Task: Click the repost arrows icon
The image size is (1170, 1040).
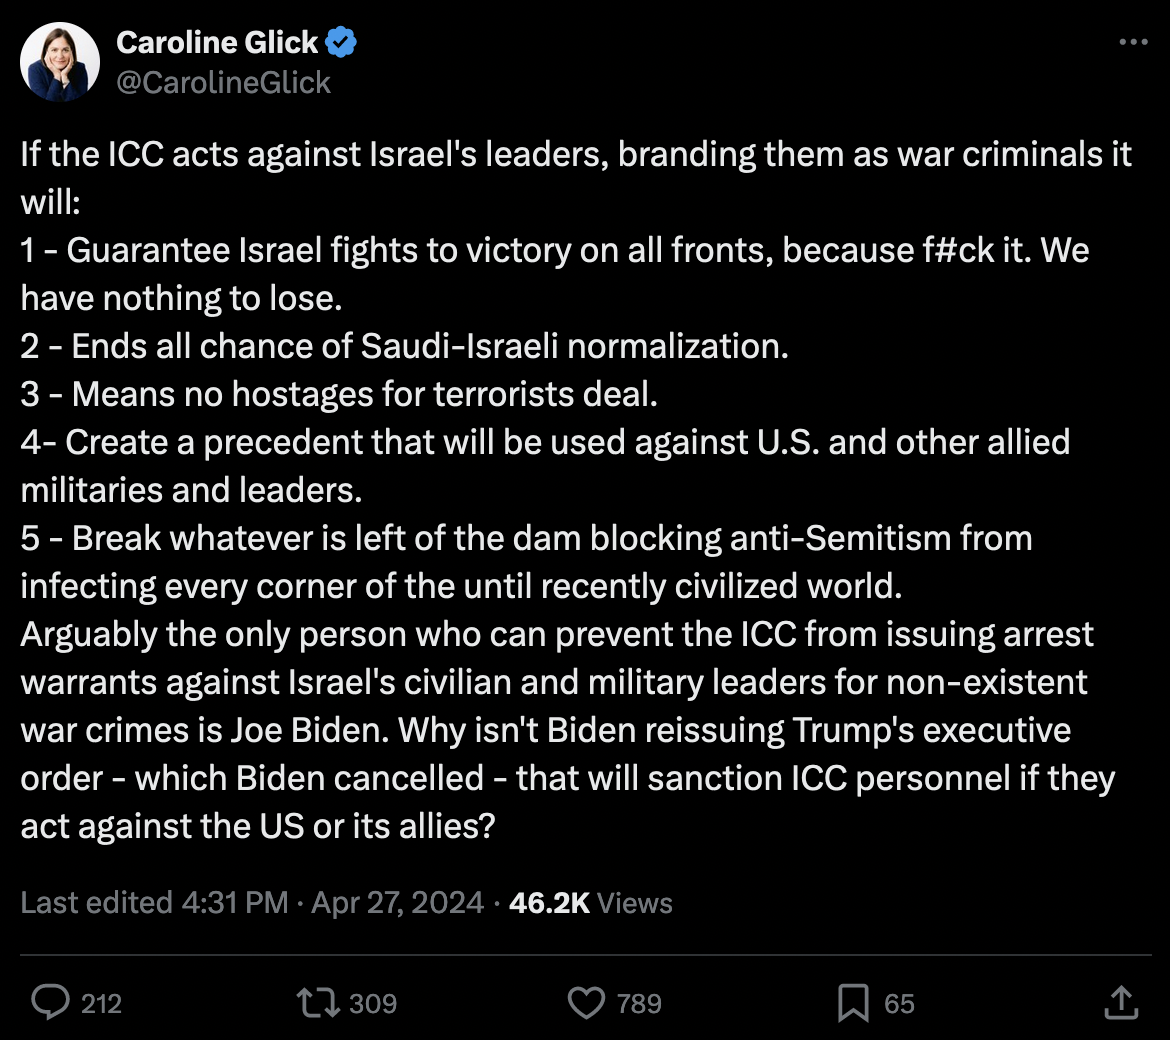Action: [316, 1002]
